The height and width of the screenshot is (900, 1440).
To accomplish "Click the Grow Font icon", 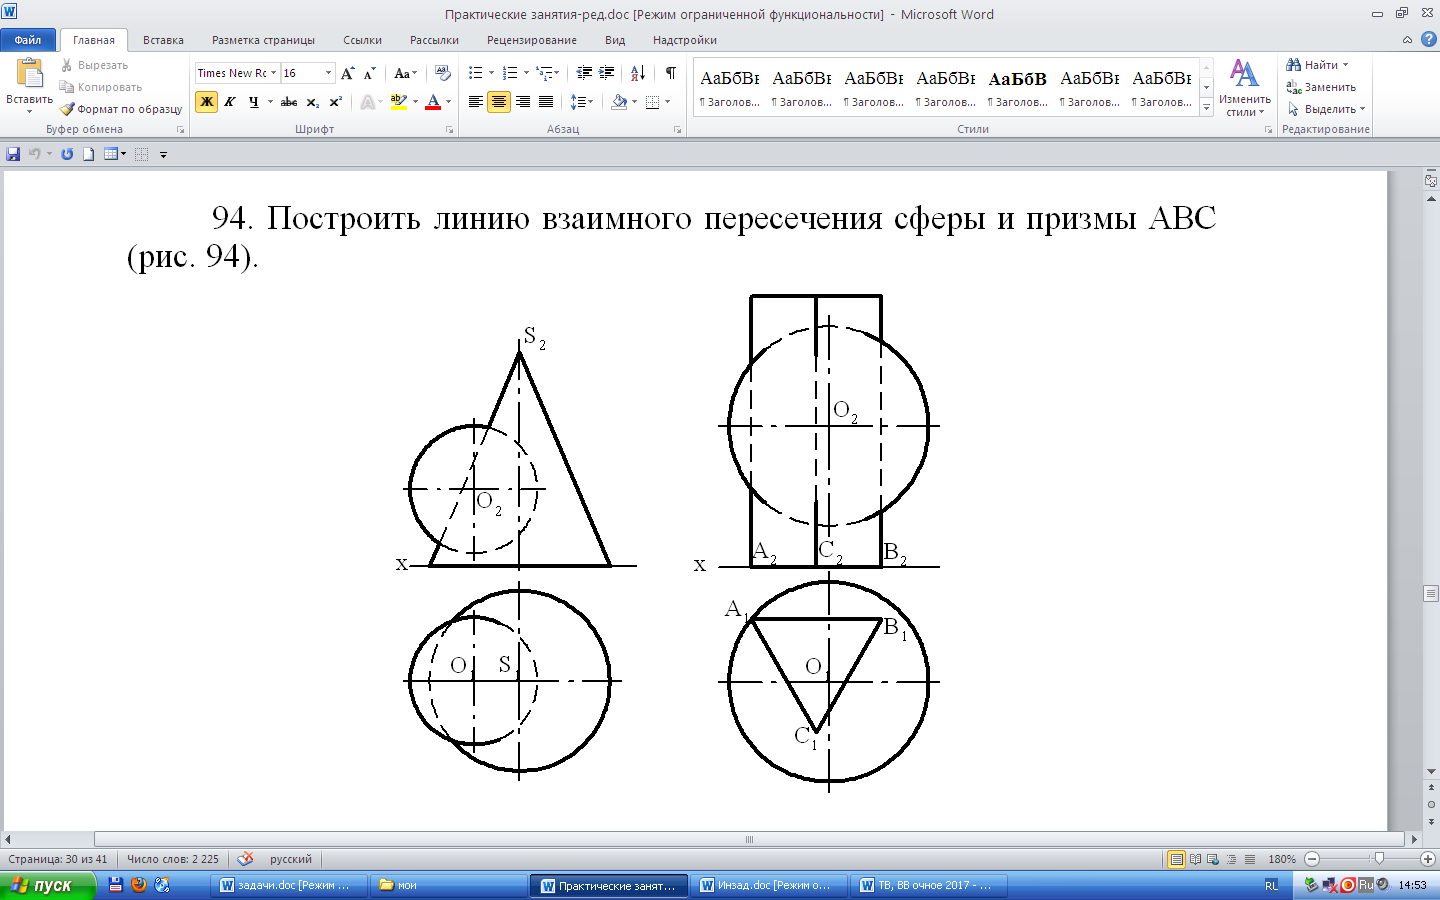I will 347,73.
